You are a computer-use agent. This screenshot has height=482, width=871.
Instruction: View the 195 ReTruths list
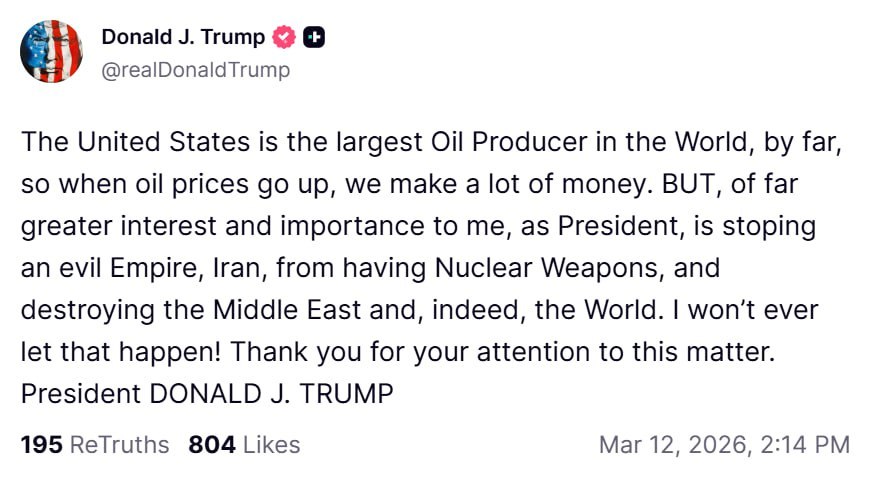click(x=95, y=445)
